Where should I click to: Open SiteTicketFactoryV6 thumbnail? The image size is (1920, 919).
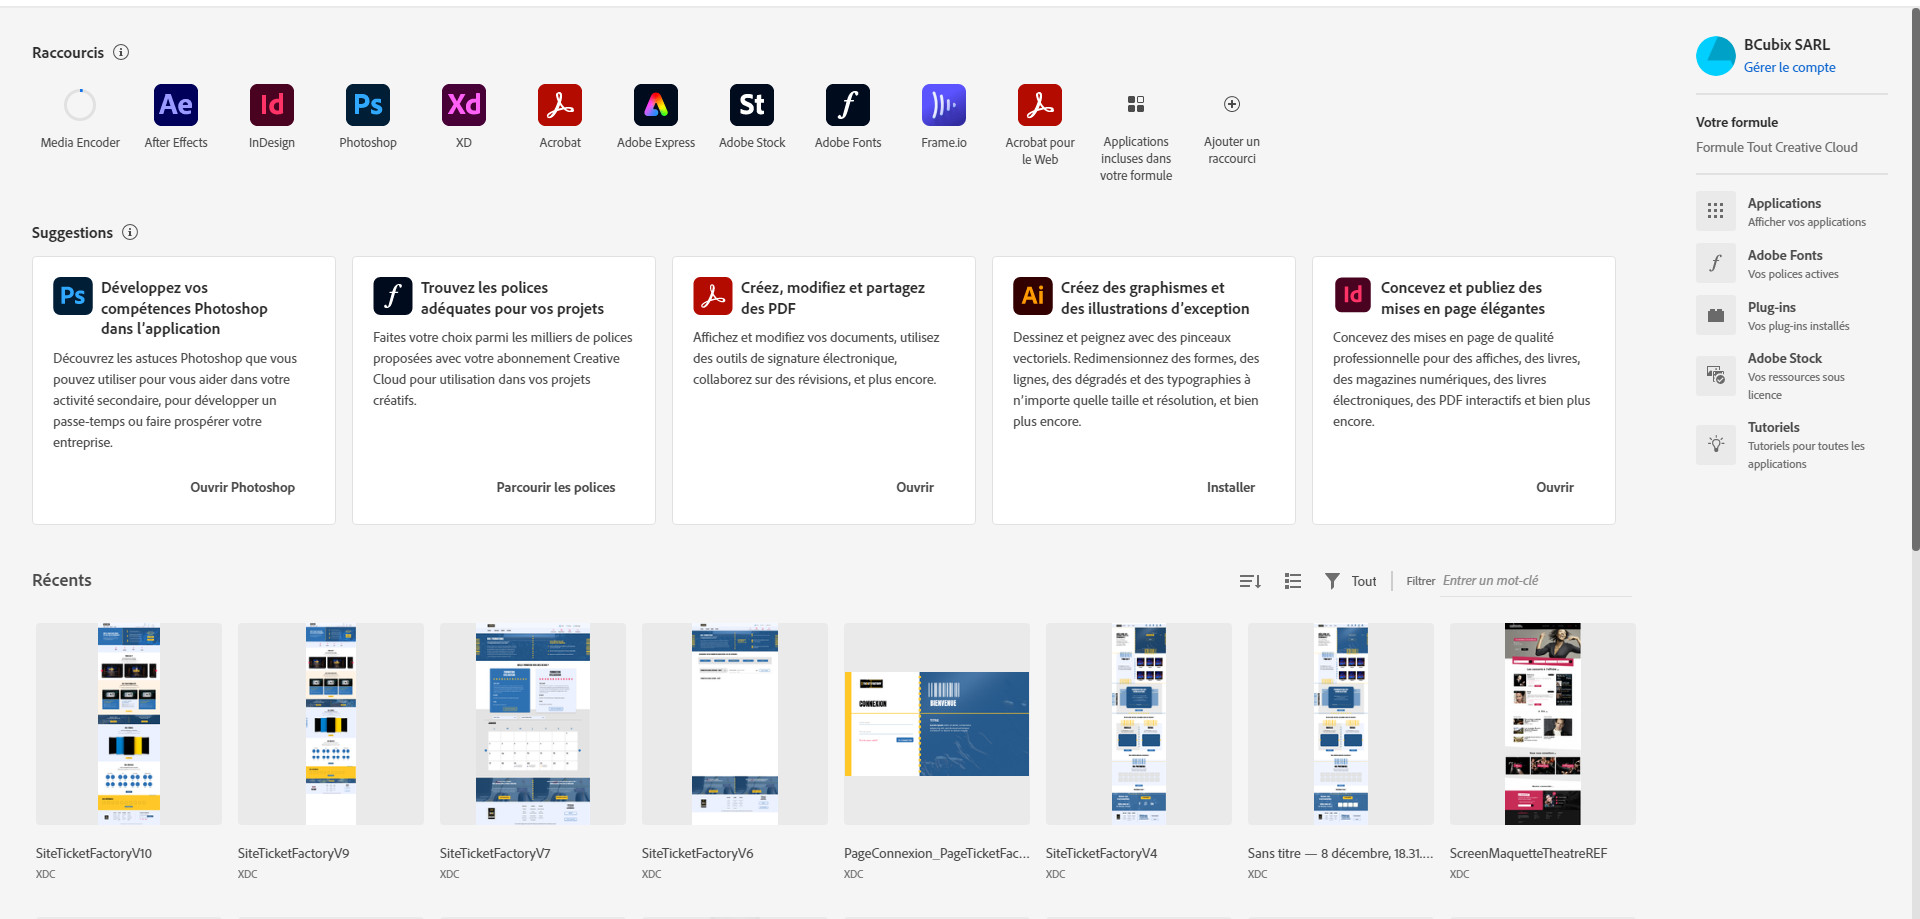735,724
